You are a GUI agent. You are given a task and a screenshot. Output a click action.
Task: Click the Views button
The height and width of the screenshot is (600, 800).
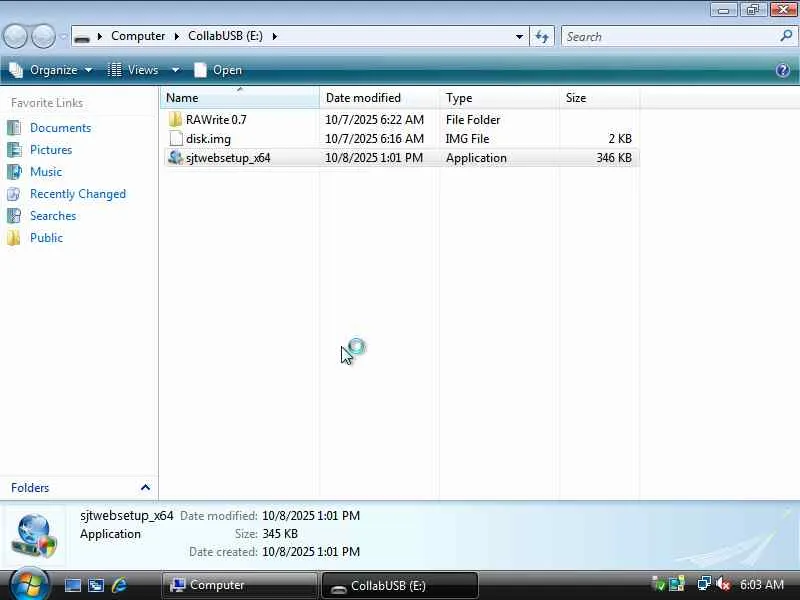click(134, 70)
